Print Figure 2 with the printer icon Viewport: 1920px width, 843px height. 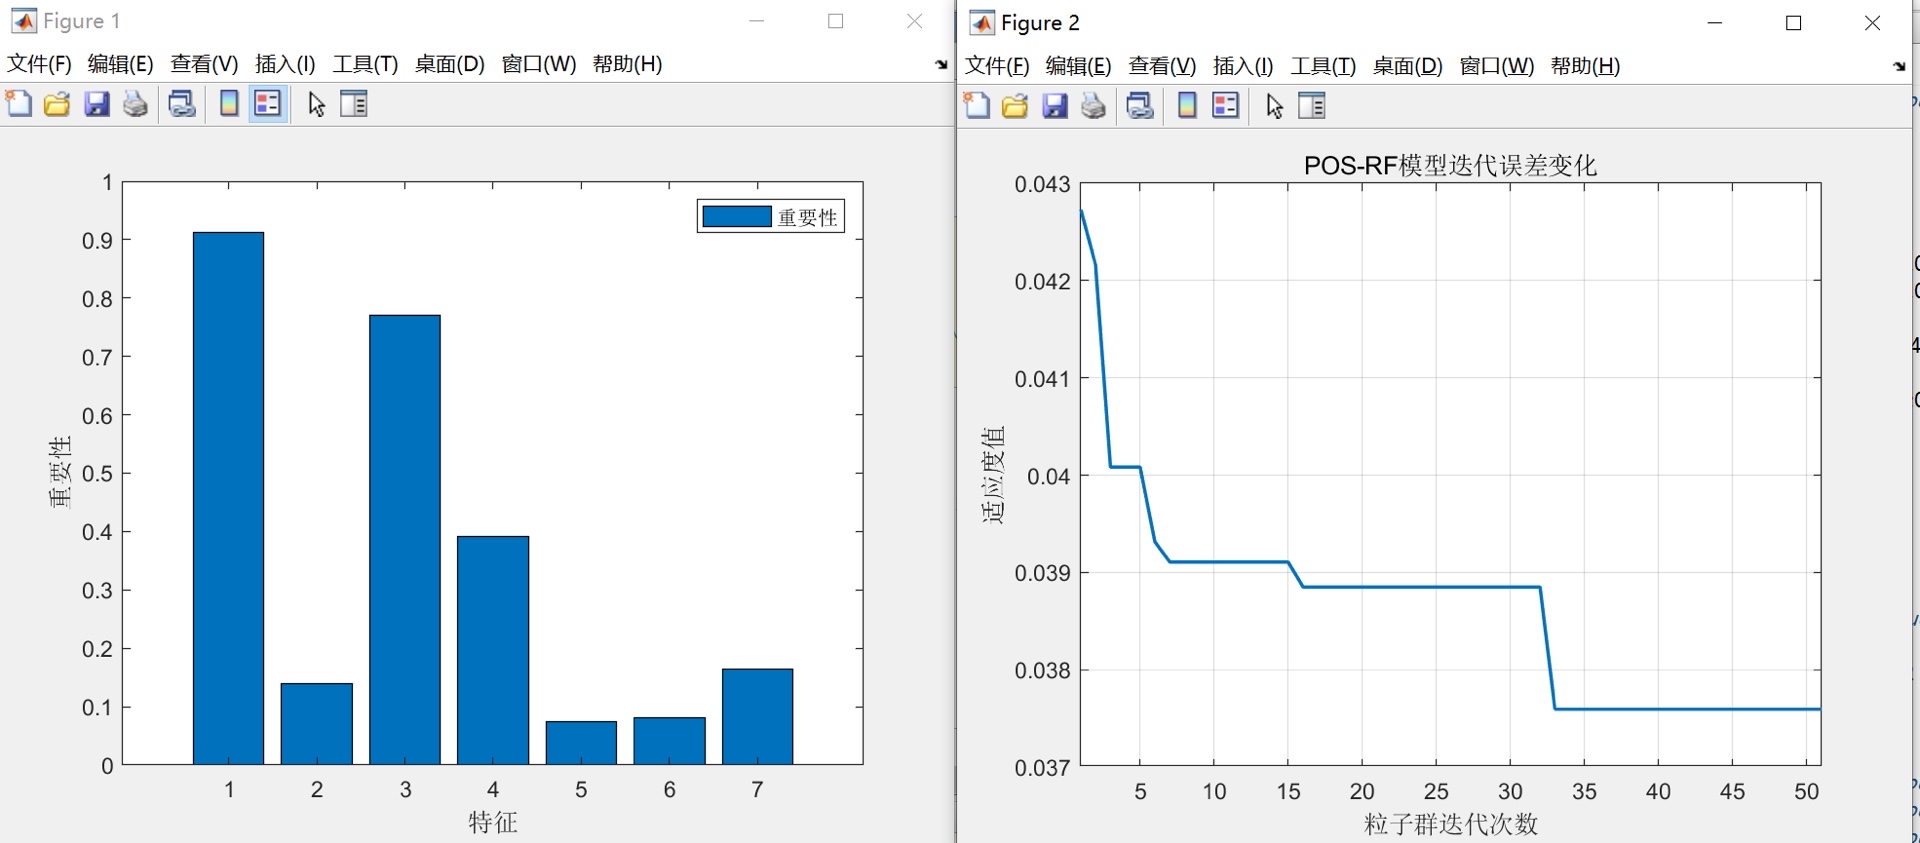click(x=1093, y=106)
